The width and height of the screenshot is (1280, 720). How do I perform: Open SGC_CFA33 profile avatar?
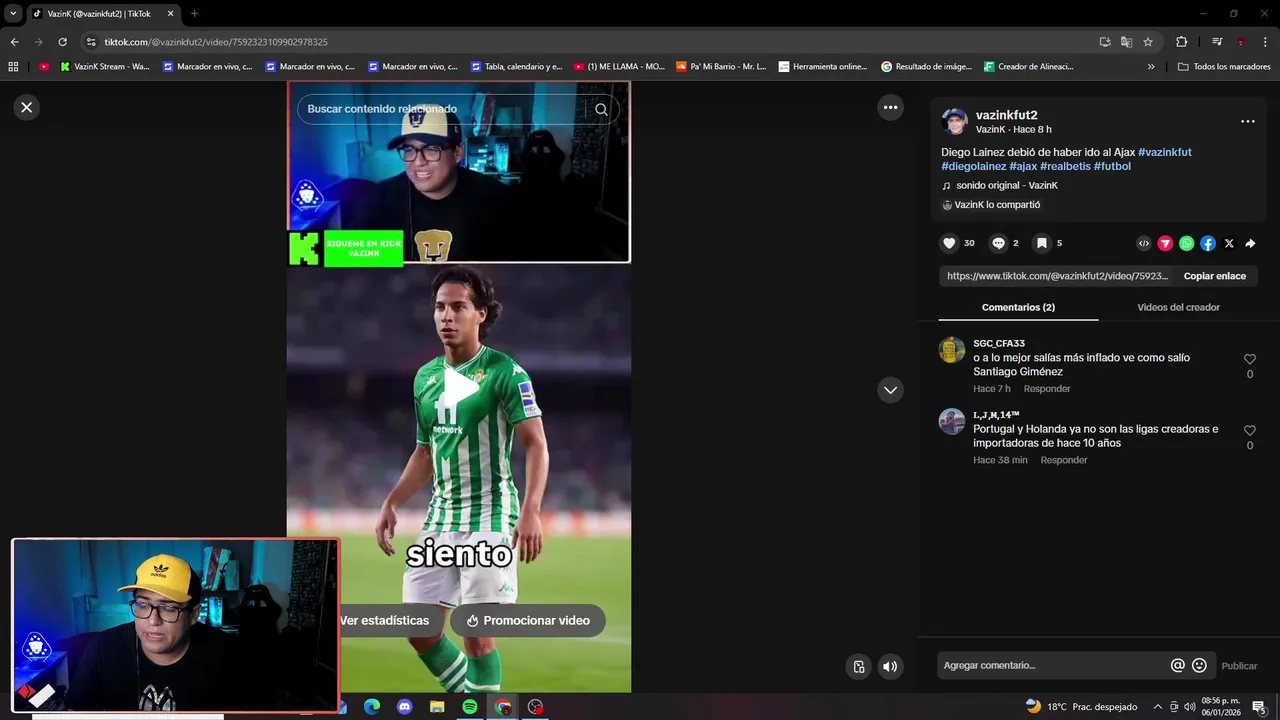(x=952, y=350)
